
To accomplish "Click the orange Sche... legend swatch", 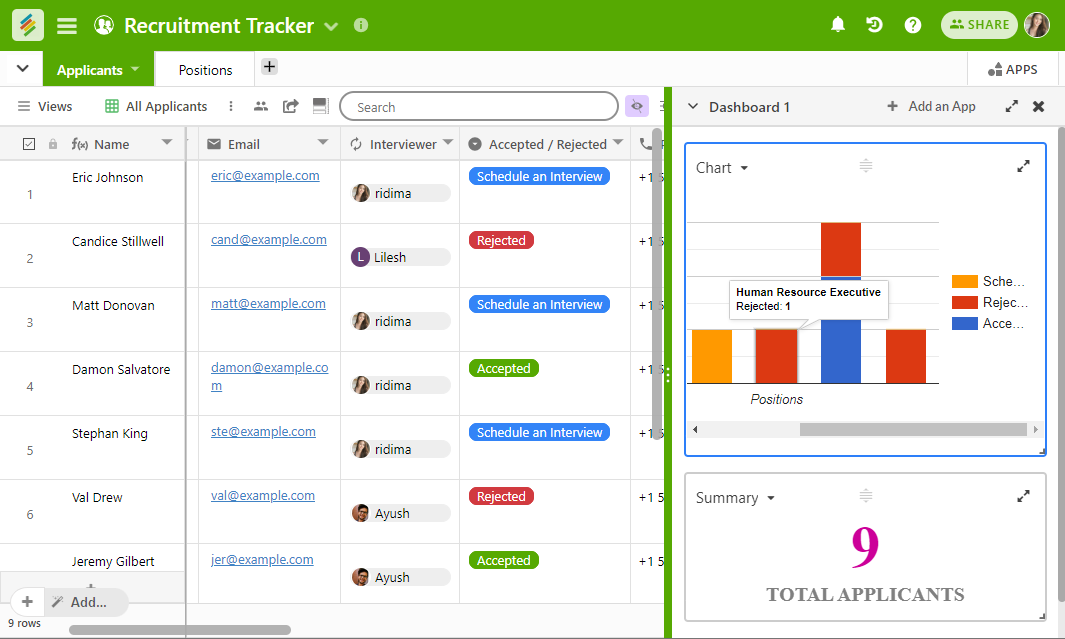I will point(964,281).
